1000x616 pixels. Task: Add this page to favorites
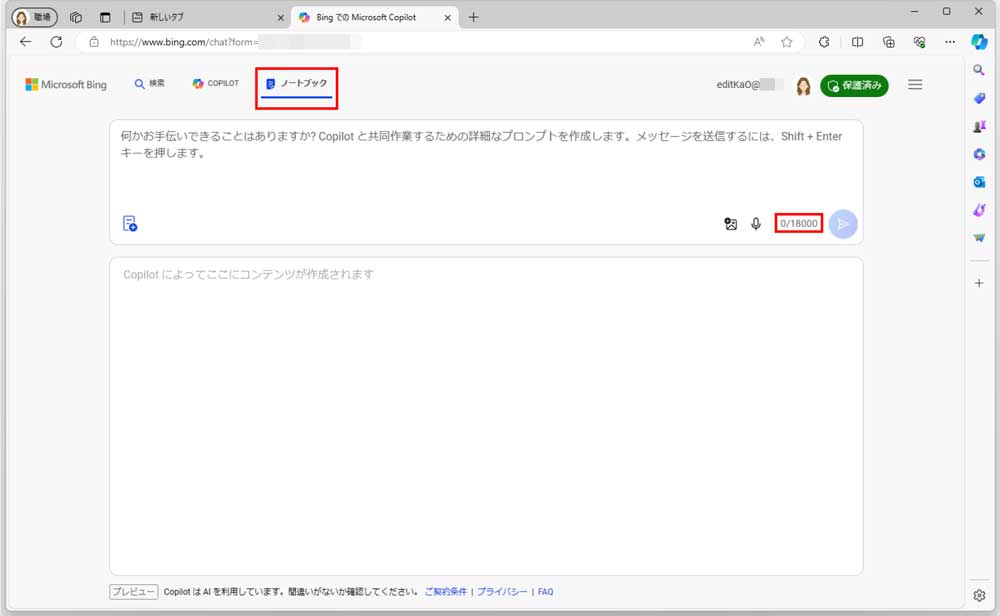coord(787,43)
